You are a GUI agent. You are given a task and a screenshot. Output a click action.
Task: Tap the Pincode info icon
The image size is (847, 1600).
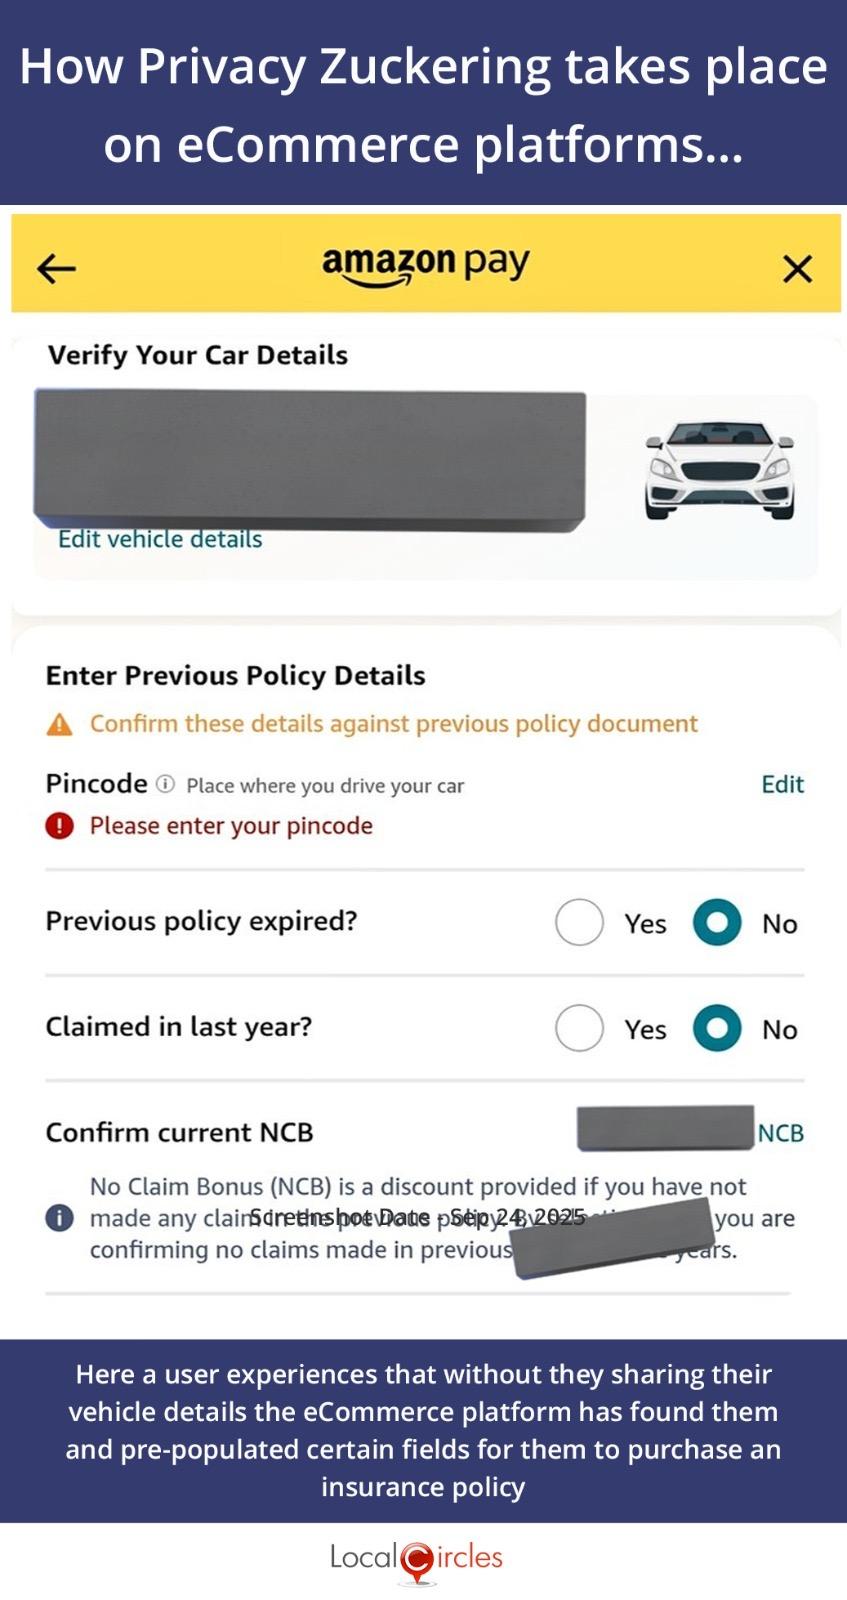[166, 784]
